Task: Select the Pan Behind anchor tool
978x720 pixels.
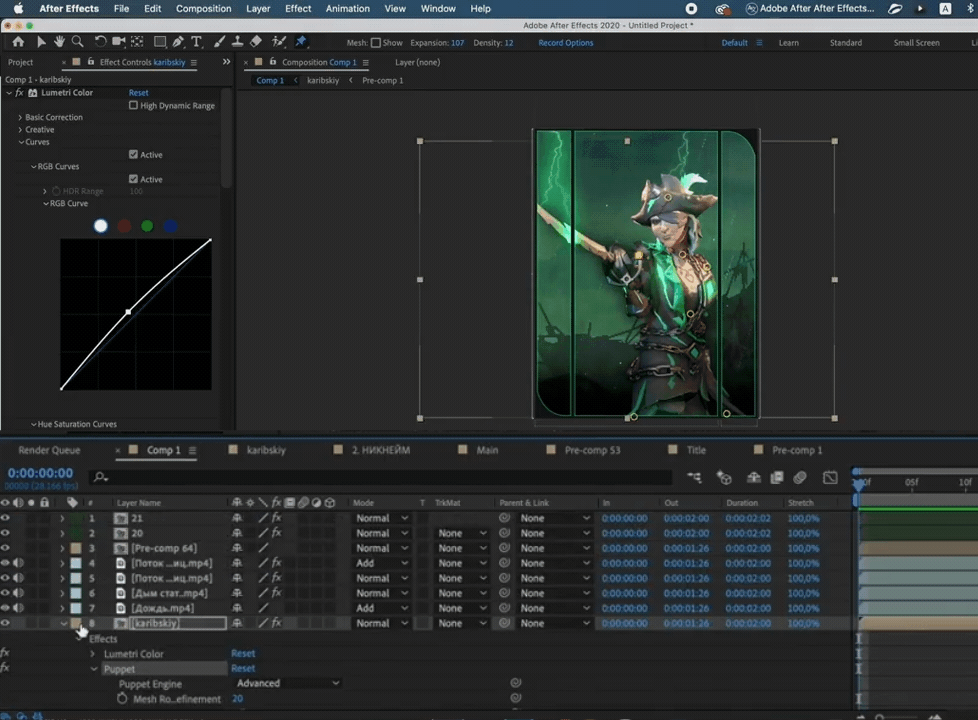Action: click(x=137, y=42)
